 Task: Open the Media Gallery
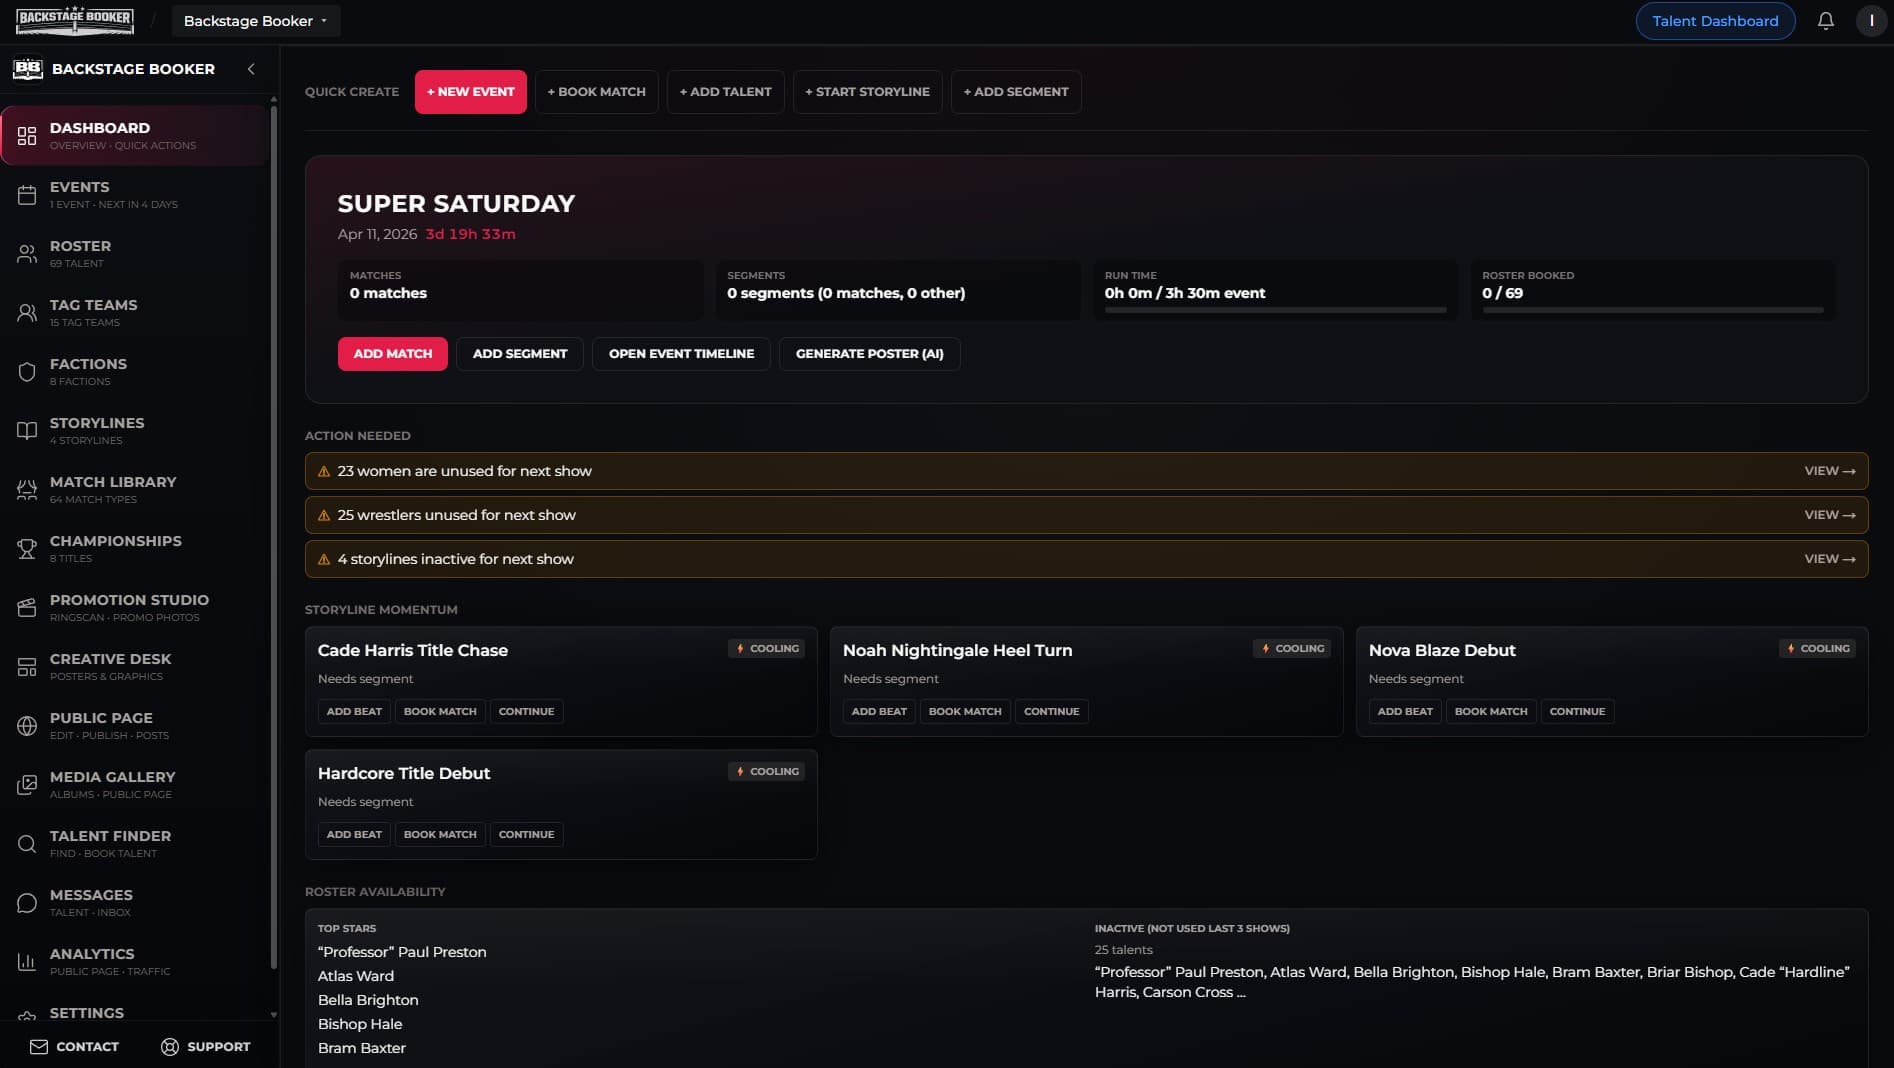tap(113, 784)
